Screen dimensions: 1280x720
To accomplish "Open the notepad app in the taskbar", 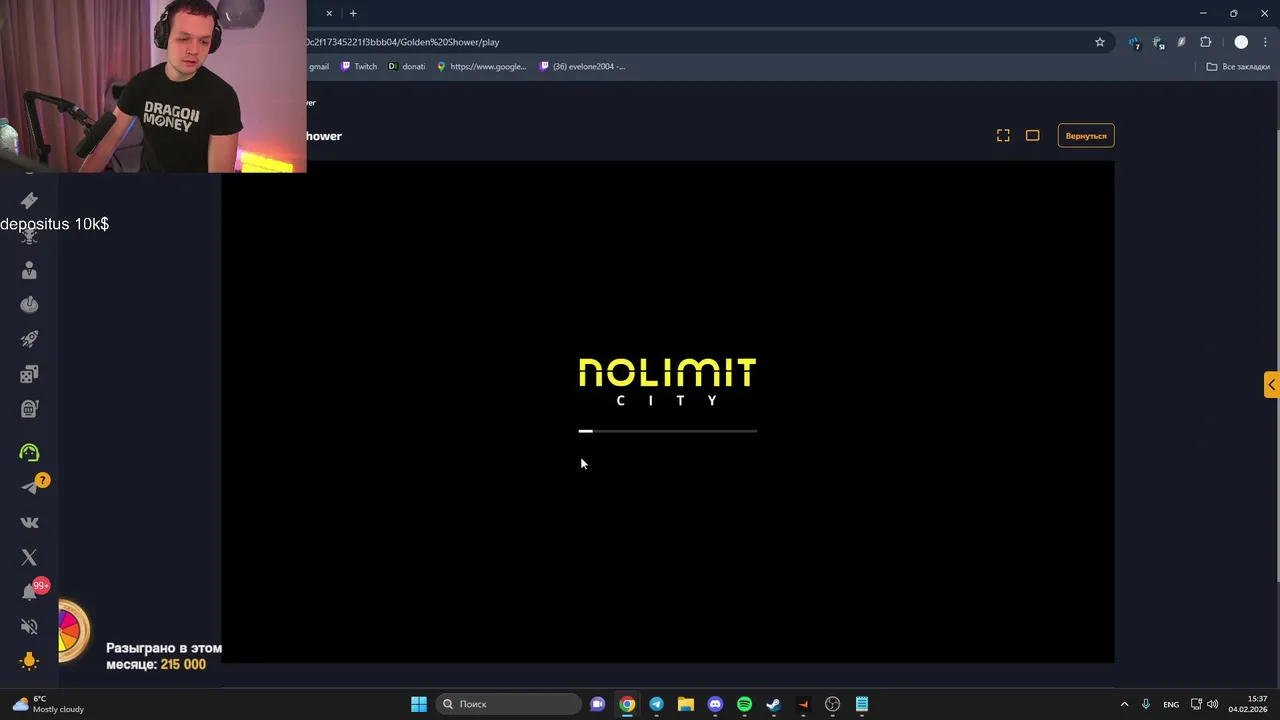I will tap(862, 704).
